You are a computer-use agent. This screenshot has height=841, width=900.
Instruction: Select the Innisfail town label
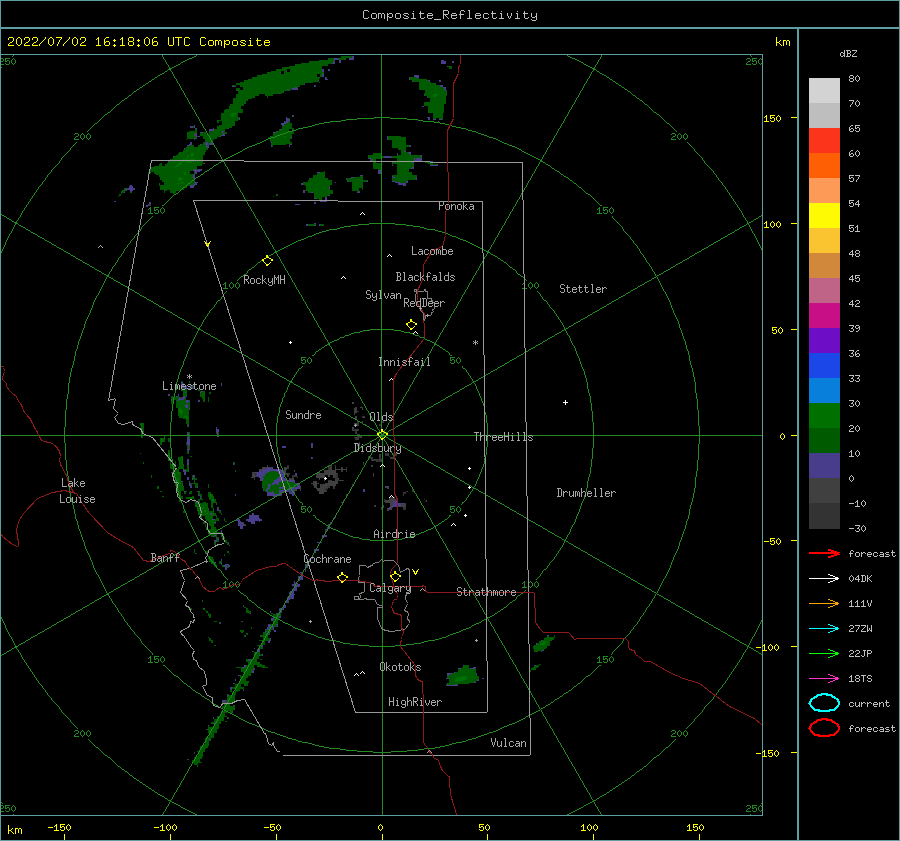pos(404,362)
